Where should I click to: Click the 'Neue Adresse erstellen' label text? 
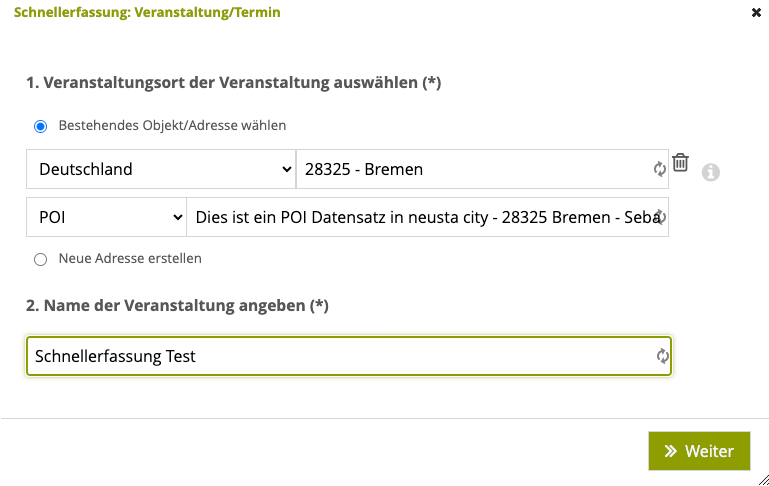click(130, 258)
